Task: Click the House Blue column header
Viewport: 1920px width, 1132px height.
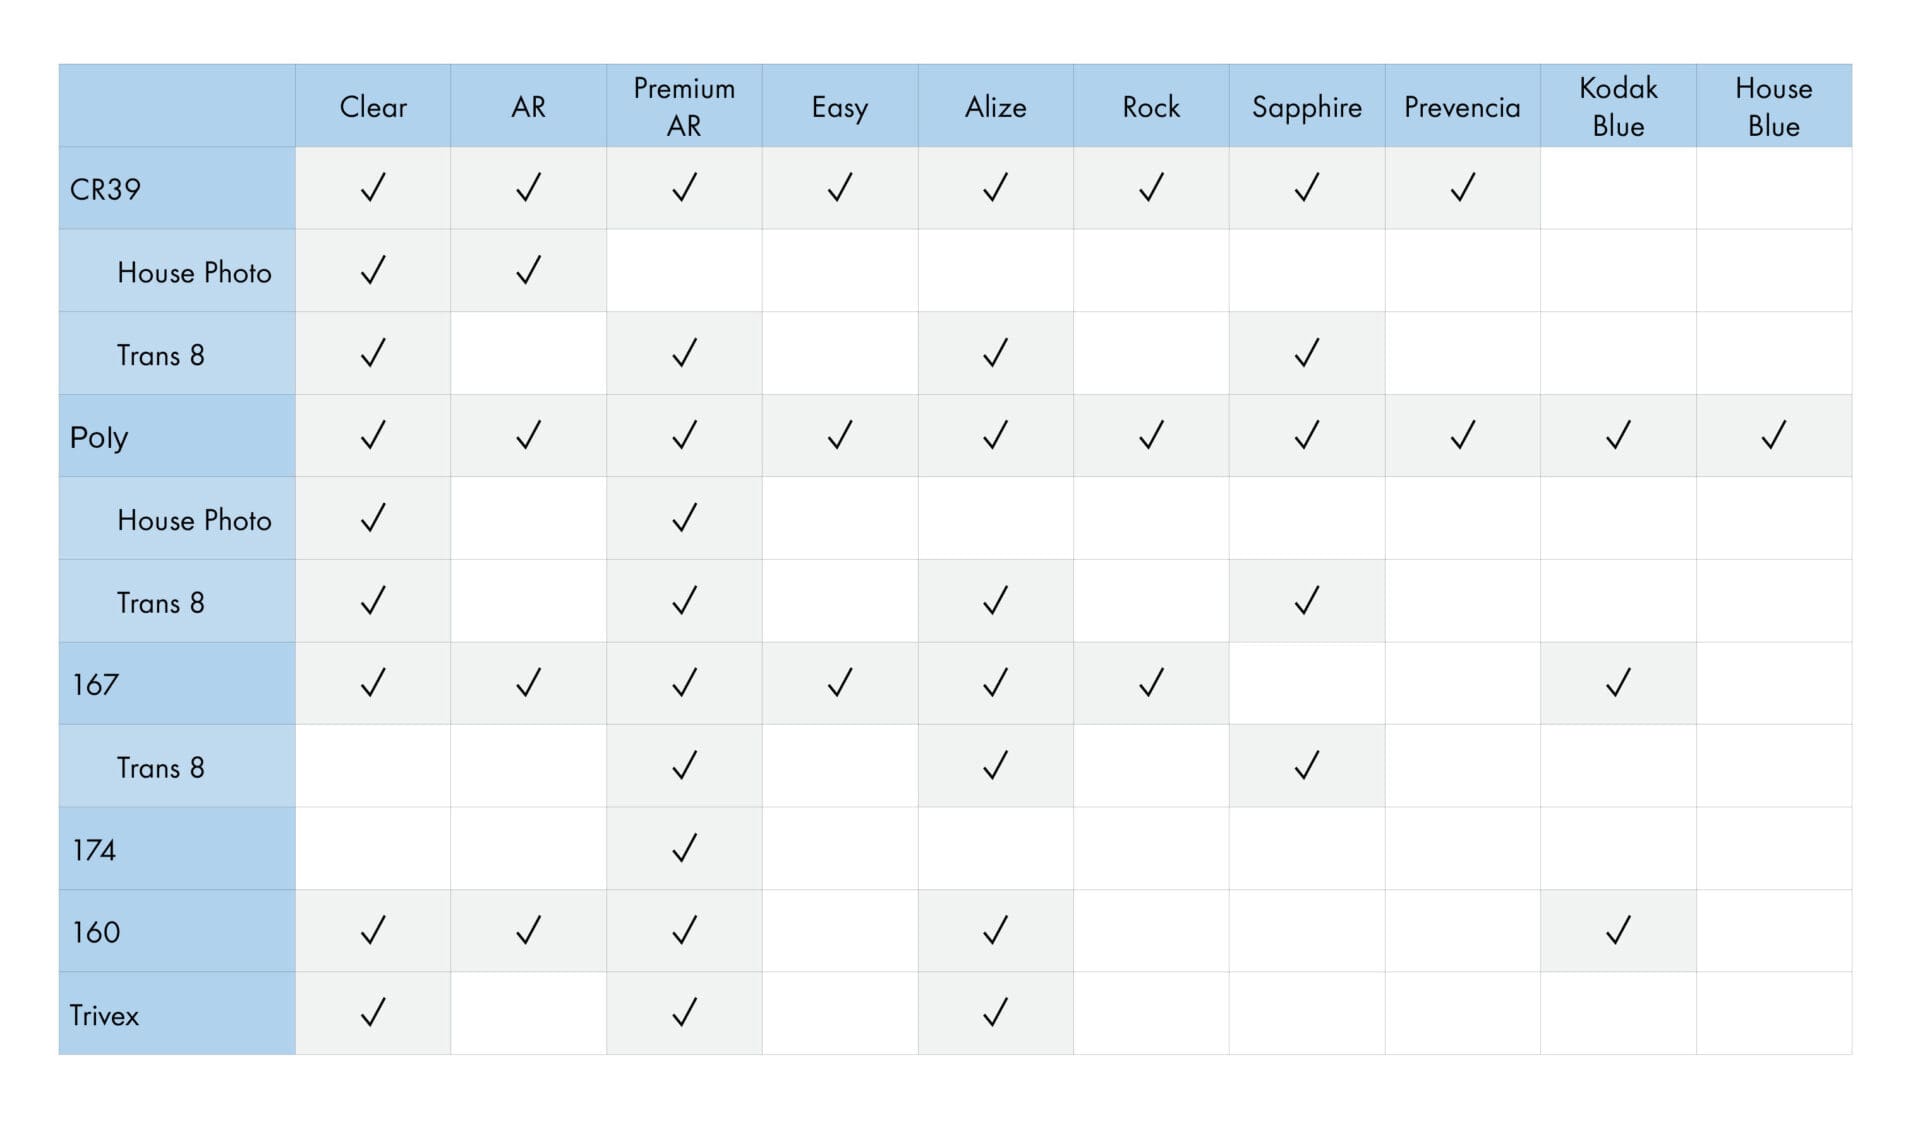Action: tap(1773, 107)
